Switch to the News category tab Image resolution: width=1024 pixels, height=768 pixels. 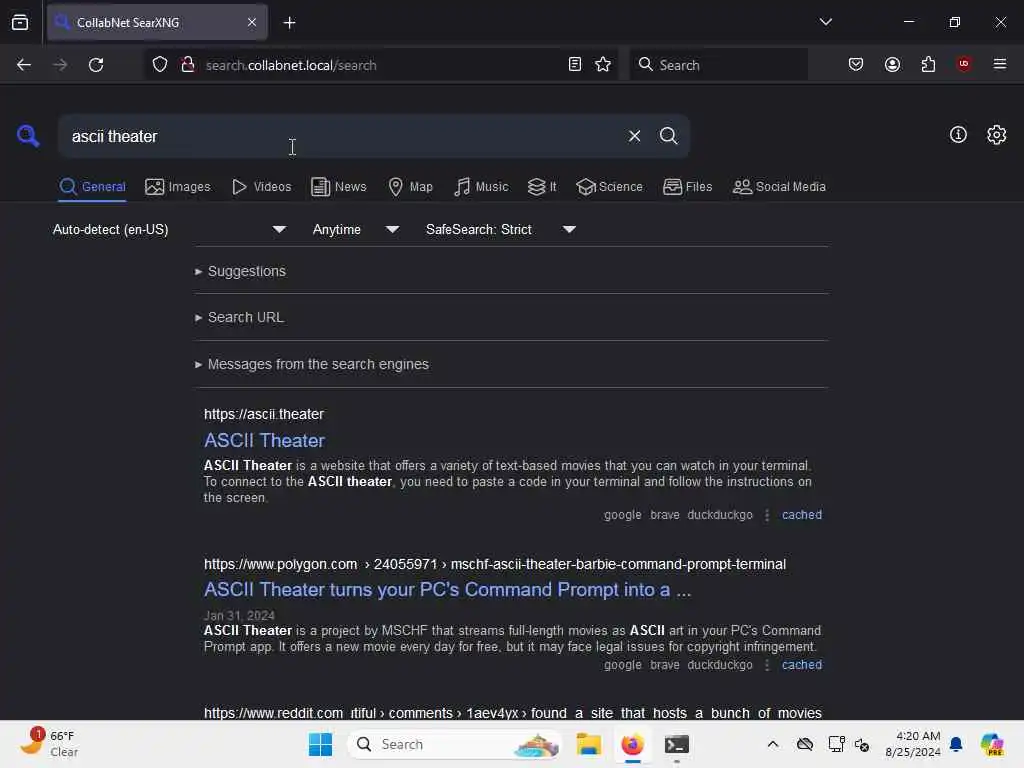pyautogui.click(x=338, y=187)
